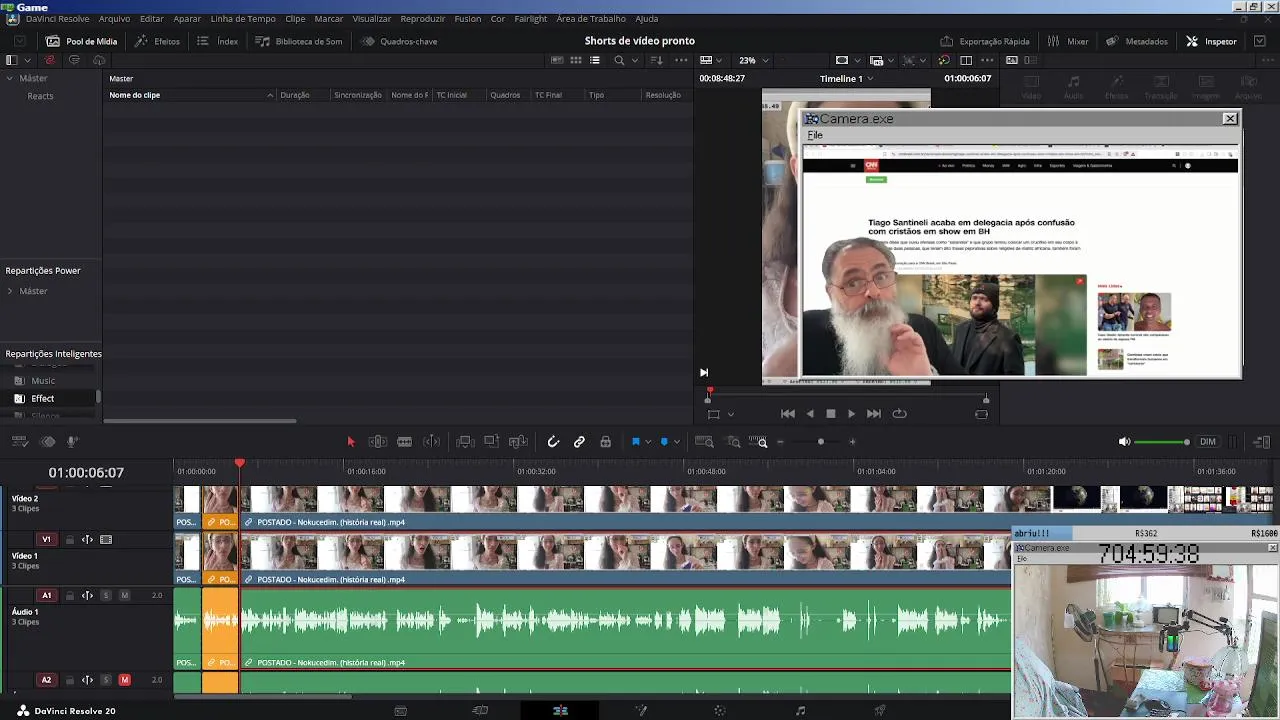This screenshot has height=720, width=1280.
Task: Select the Reacts bin
Action: [40, 96]
